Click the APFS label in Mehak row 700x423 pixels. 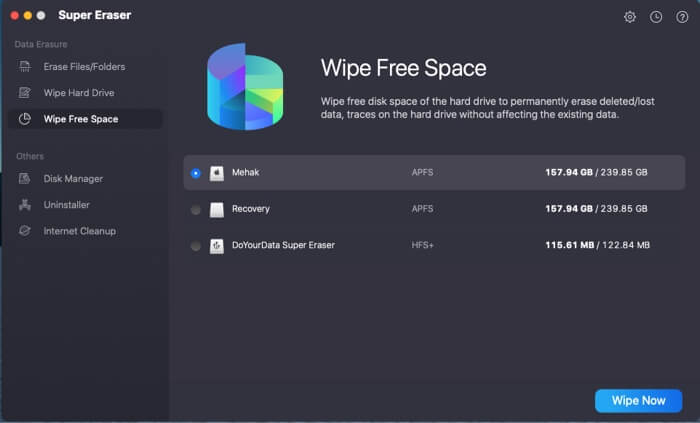pyautogui.click(x=422, y=172)
